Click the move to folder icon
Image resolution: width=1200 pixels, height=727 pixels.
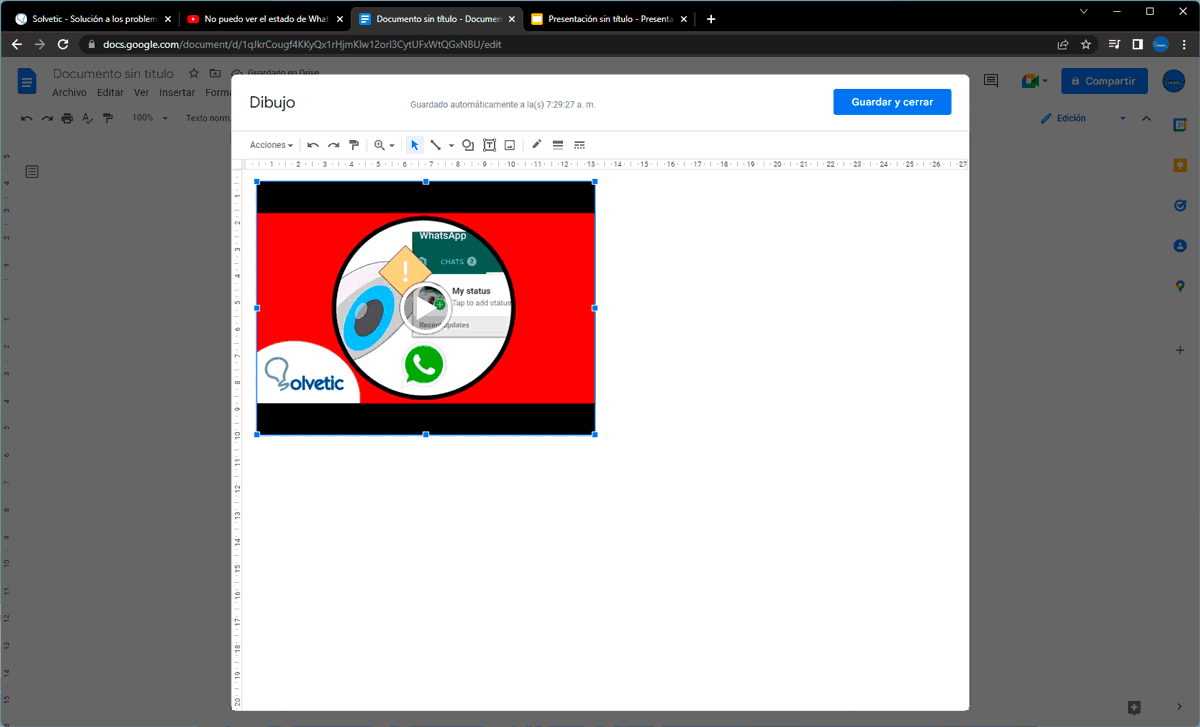(x=215, y=73)
